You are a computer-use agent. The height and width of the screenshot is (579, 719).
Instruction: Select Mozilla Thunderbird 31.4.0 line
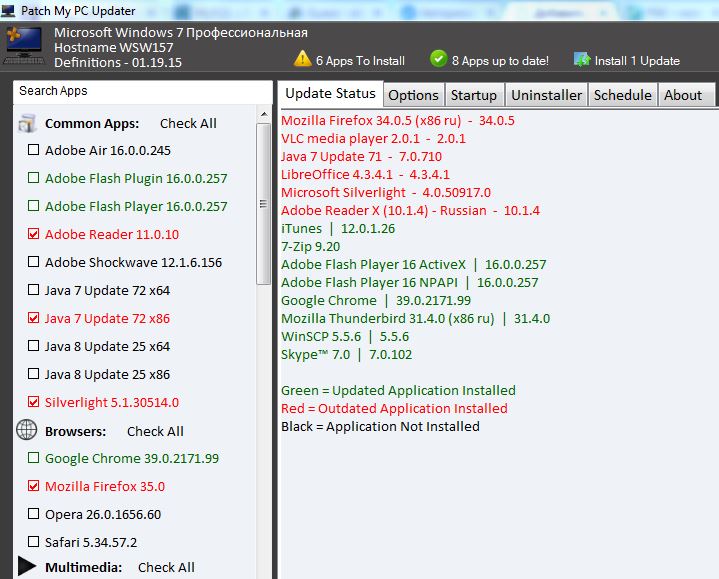point(415,319)
